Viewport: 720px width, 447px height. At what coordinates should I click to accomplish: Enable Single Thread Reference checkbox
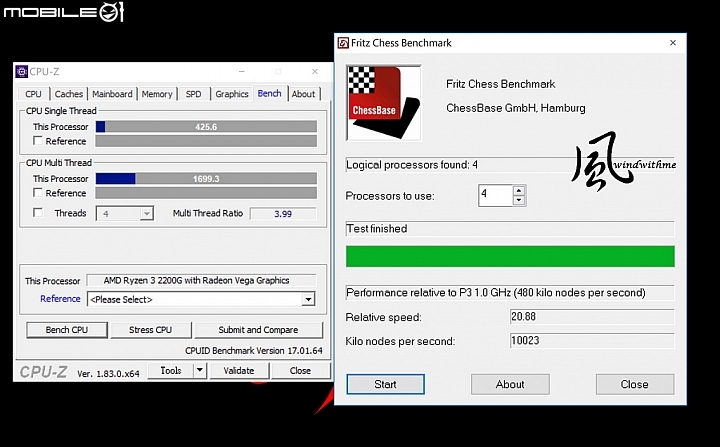click(x=38, y=141)
